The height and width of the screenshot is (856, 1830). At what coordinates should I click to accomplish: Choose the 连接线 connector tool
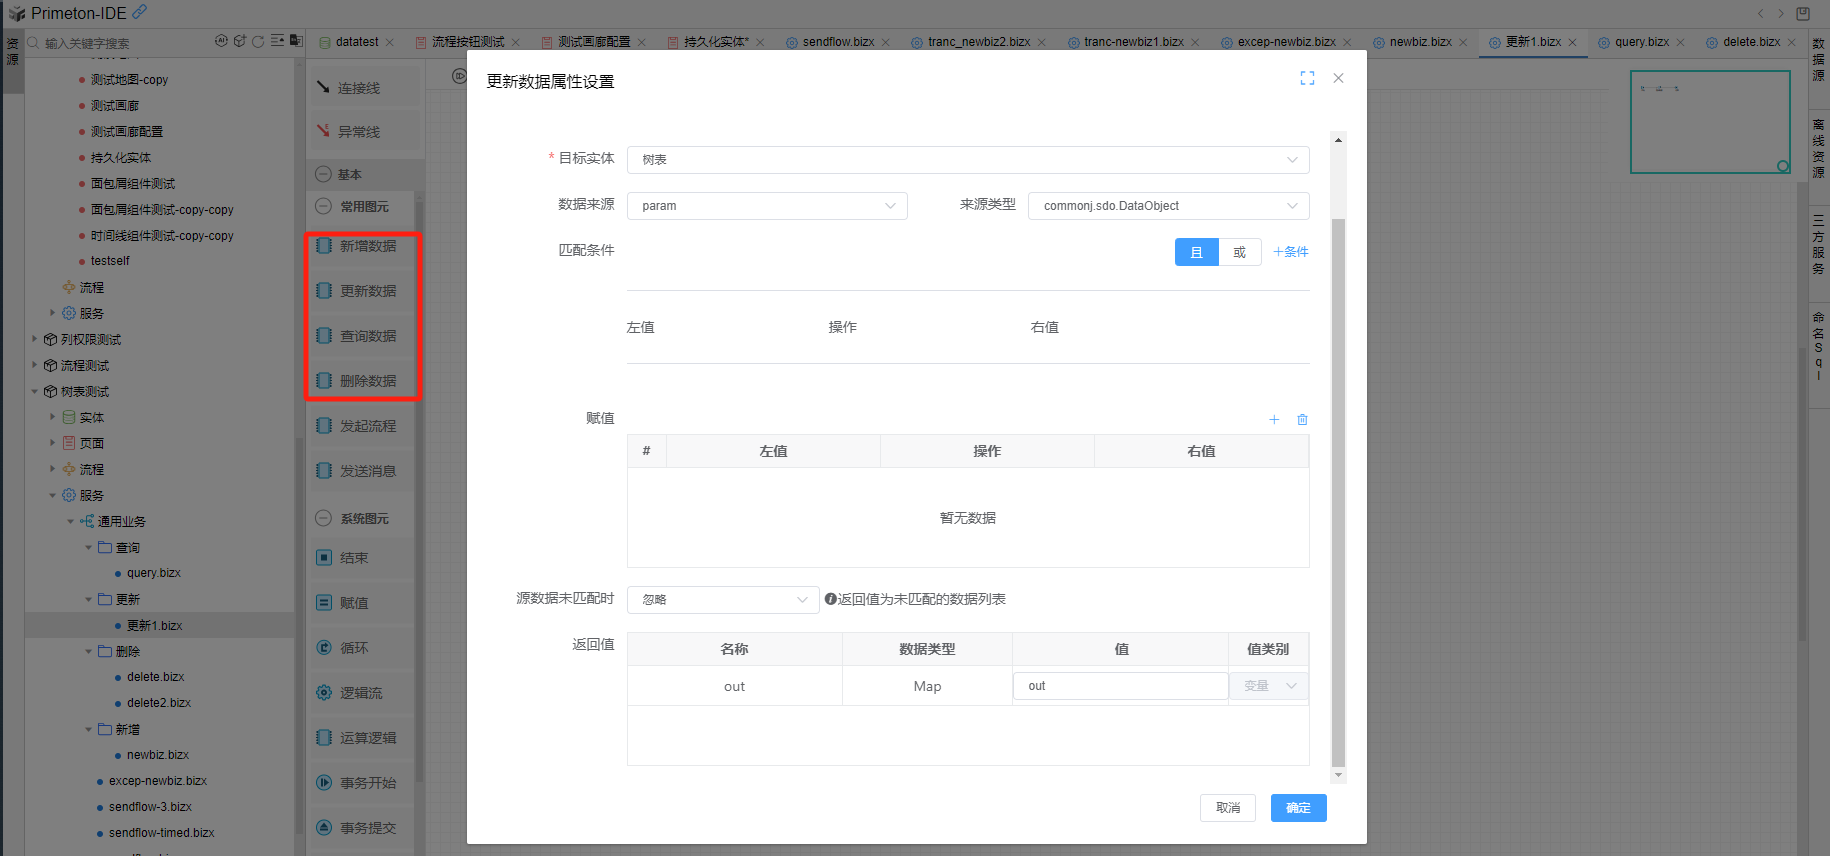click(358, 88)
